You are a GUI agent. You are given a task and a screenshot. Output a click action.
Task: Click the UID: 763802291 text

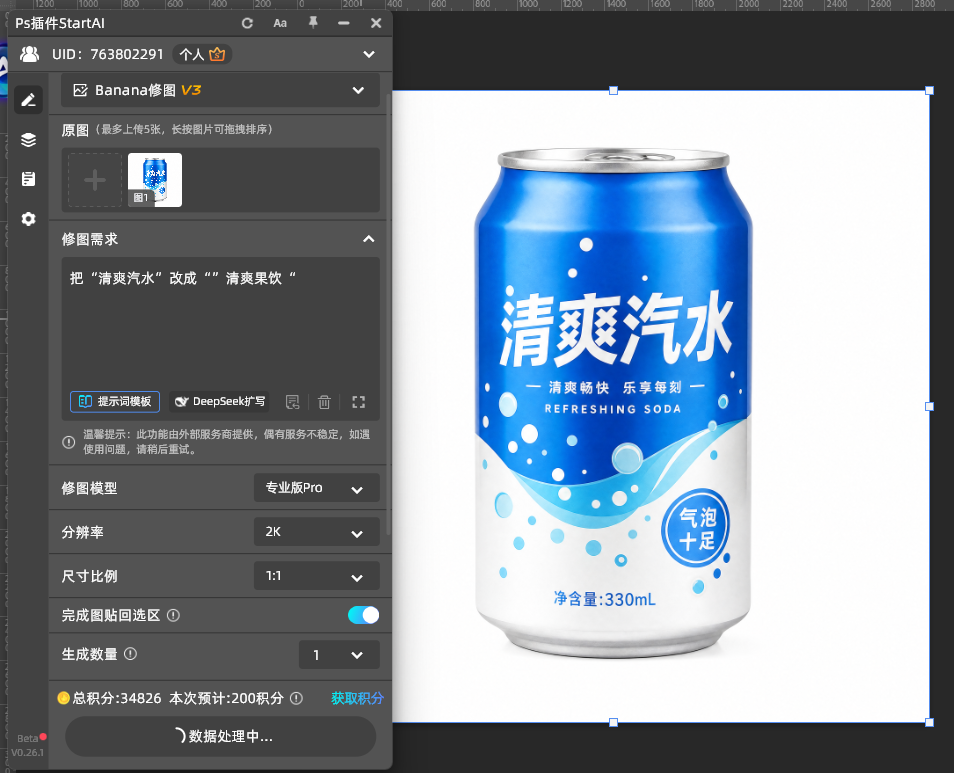click(108, 54)
